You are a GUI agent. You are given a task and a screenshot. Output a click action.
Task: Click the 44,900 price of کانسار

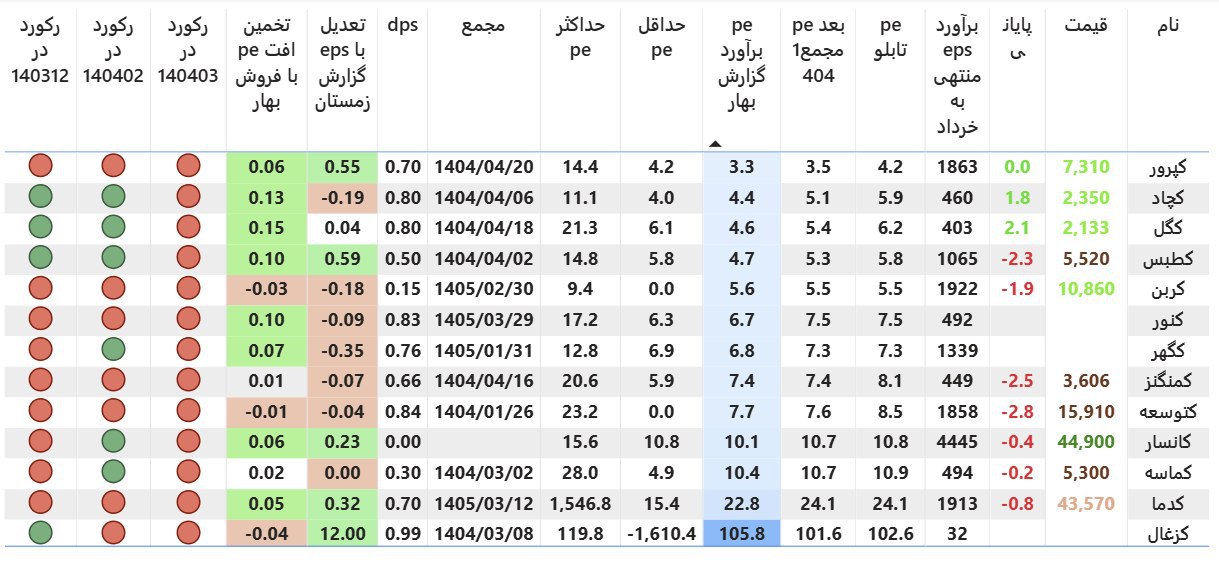(x=1081, y=442)
